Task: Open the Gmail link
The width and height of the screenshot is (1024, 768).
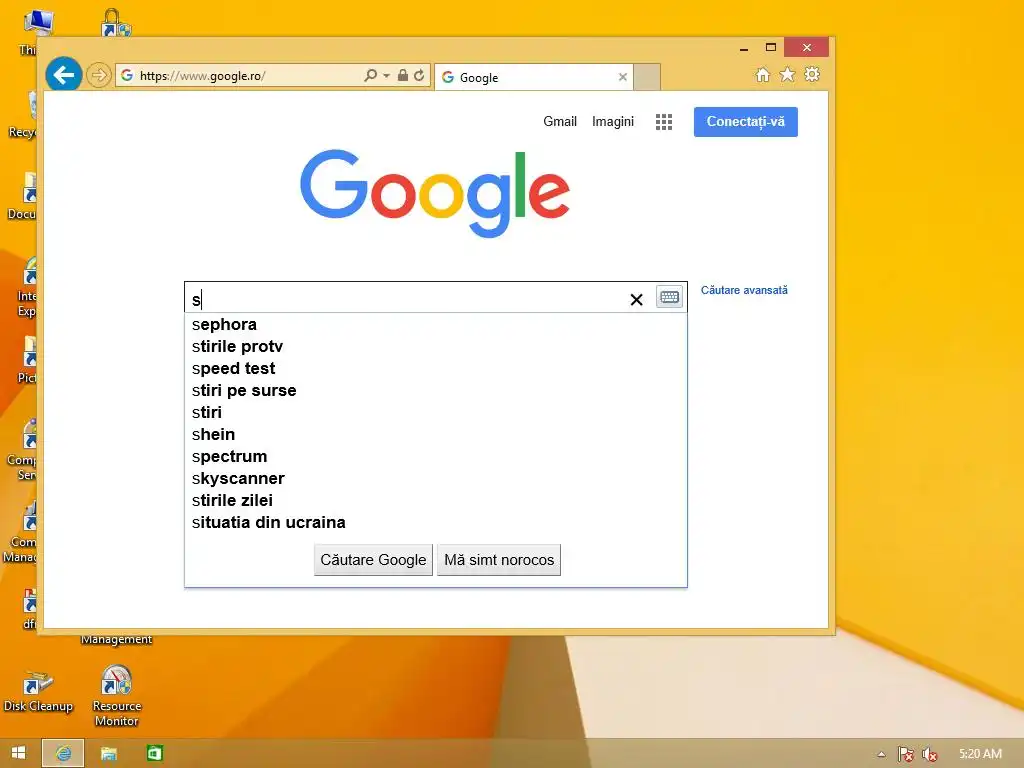Action: click(560, 121)
